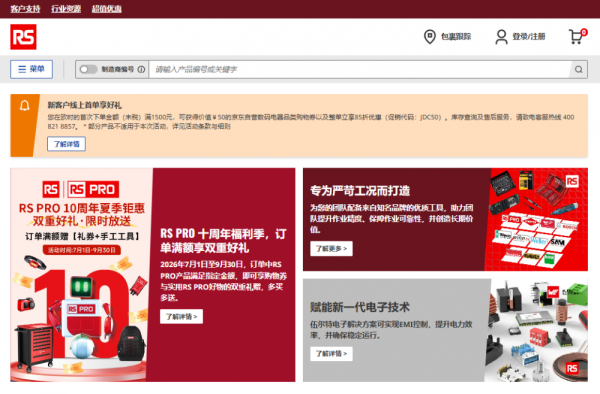The height and width of the screenshot is (394, 600).
Task: Click 了解详情 on the 赋能新一代电子技术 card
Action: point(331,353)
